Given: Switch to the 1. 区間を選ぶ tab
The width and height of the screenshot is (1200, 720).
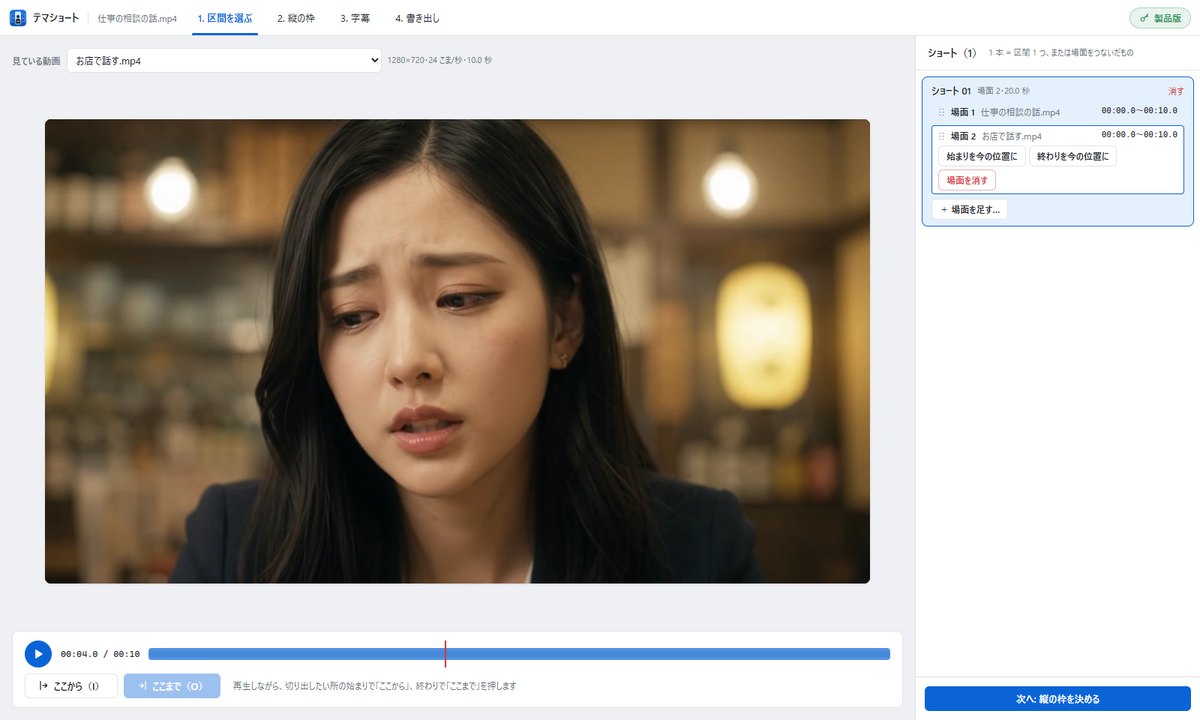Looking at the screenshot, I should (225, 18).
